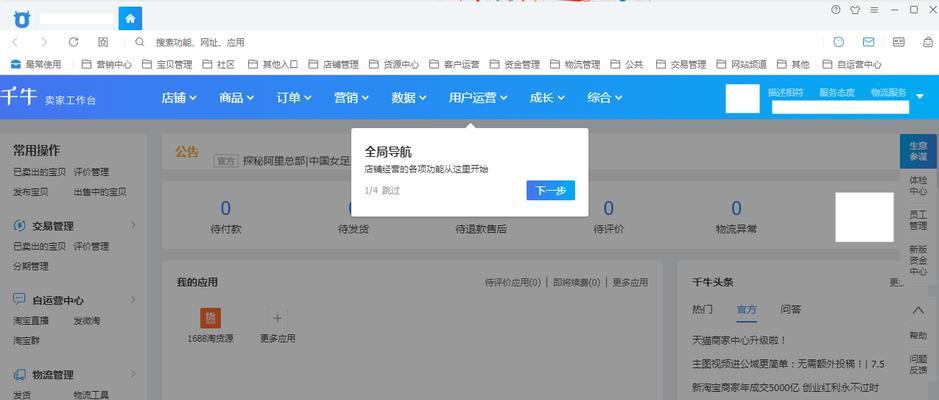Open 淘宝群 link
This screenshot has width=939, height=400.
point(26,341)
